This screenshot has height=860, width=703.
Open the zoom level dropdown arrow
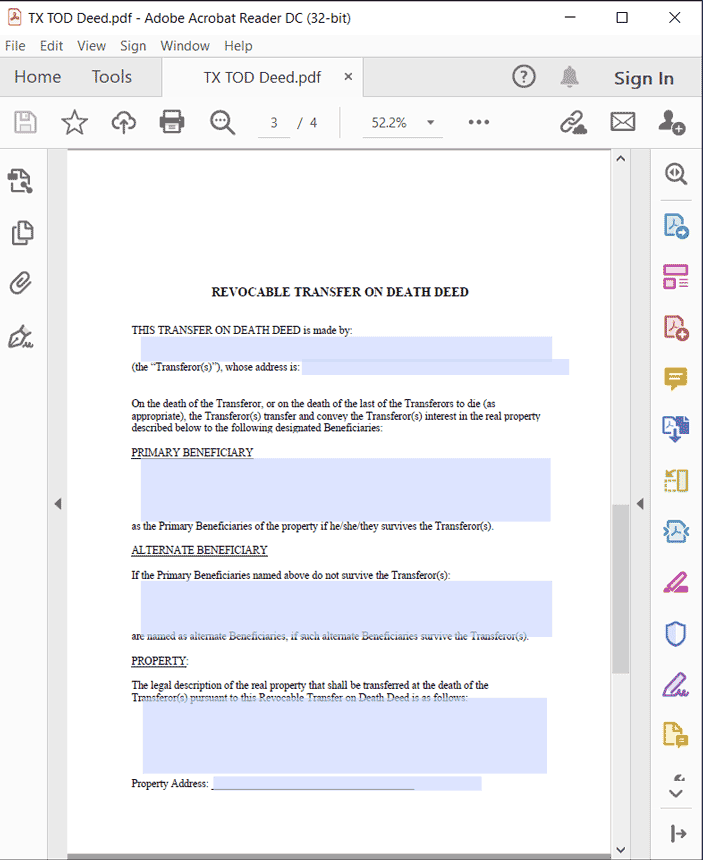point(430,122)
